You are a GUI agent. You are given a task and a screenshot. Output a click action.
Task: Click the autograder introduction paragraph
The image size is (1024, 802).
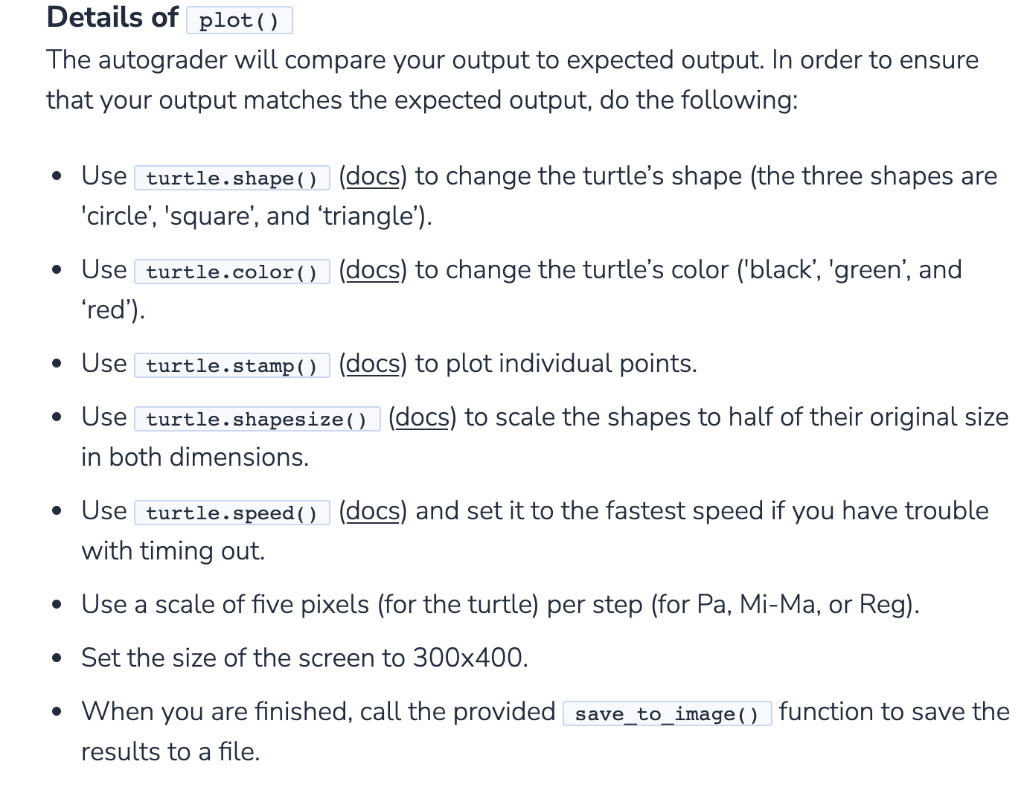point(512,80)
